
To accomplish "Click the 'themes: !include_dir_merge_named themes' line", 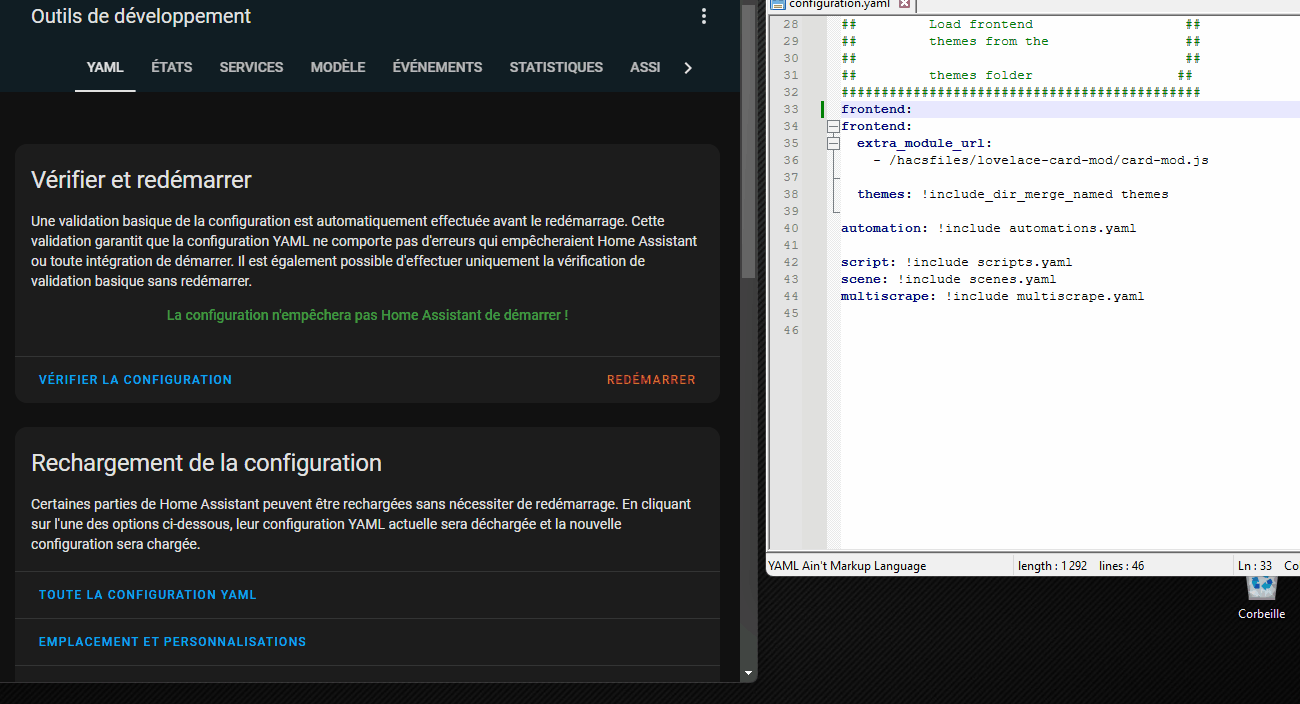I will (x=1013, y=195).
